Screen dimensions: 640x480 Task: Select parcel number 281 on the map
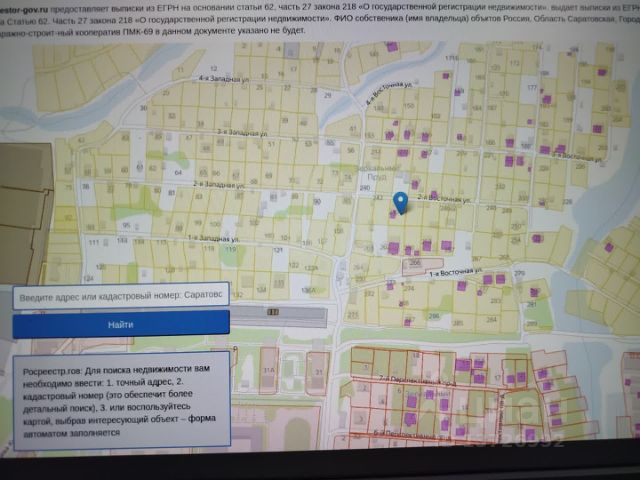coord(531,304)
